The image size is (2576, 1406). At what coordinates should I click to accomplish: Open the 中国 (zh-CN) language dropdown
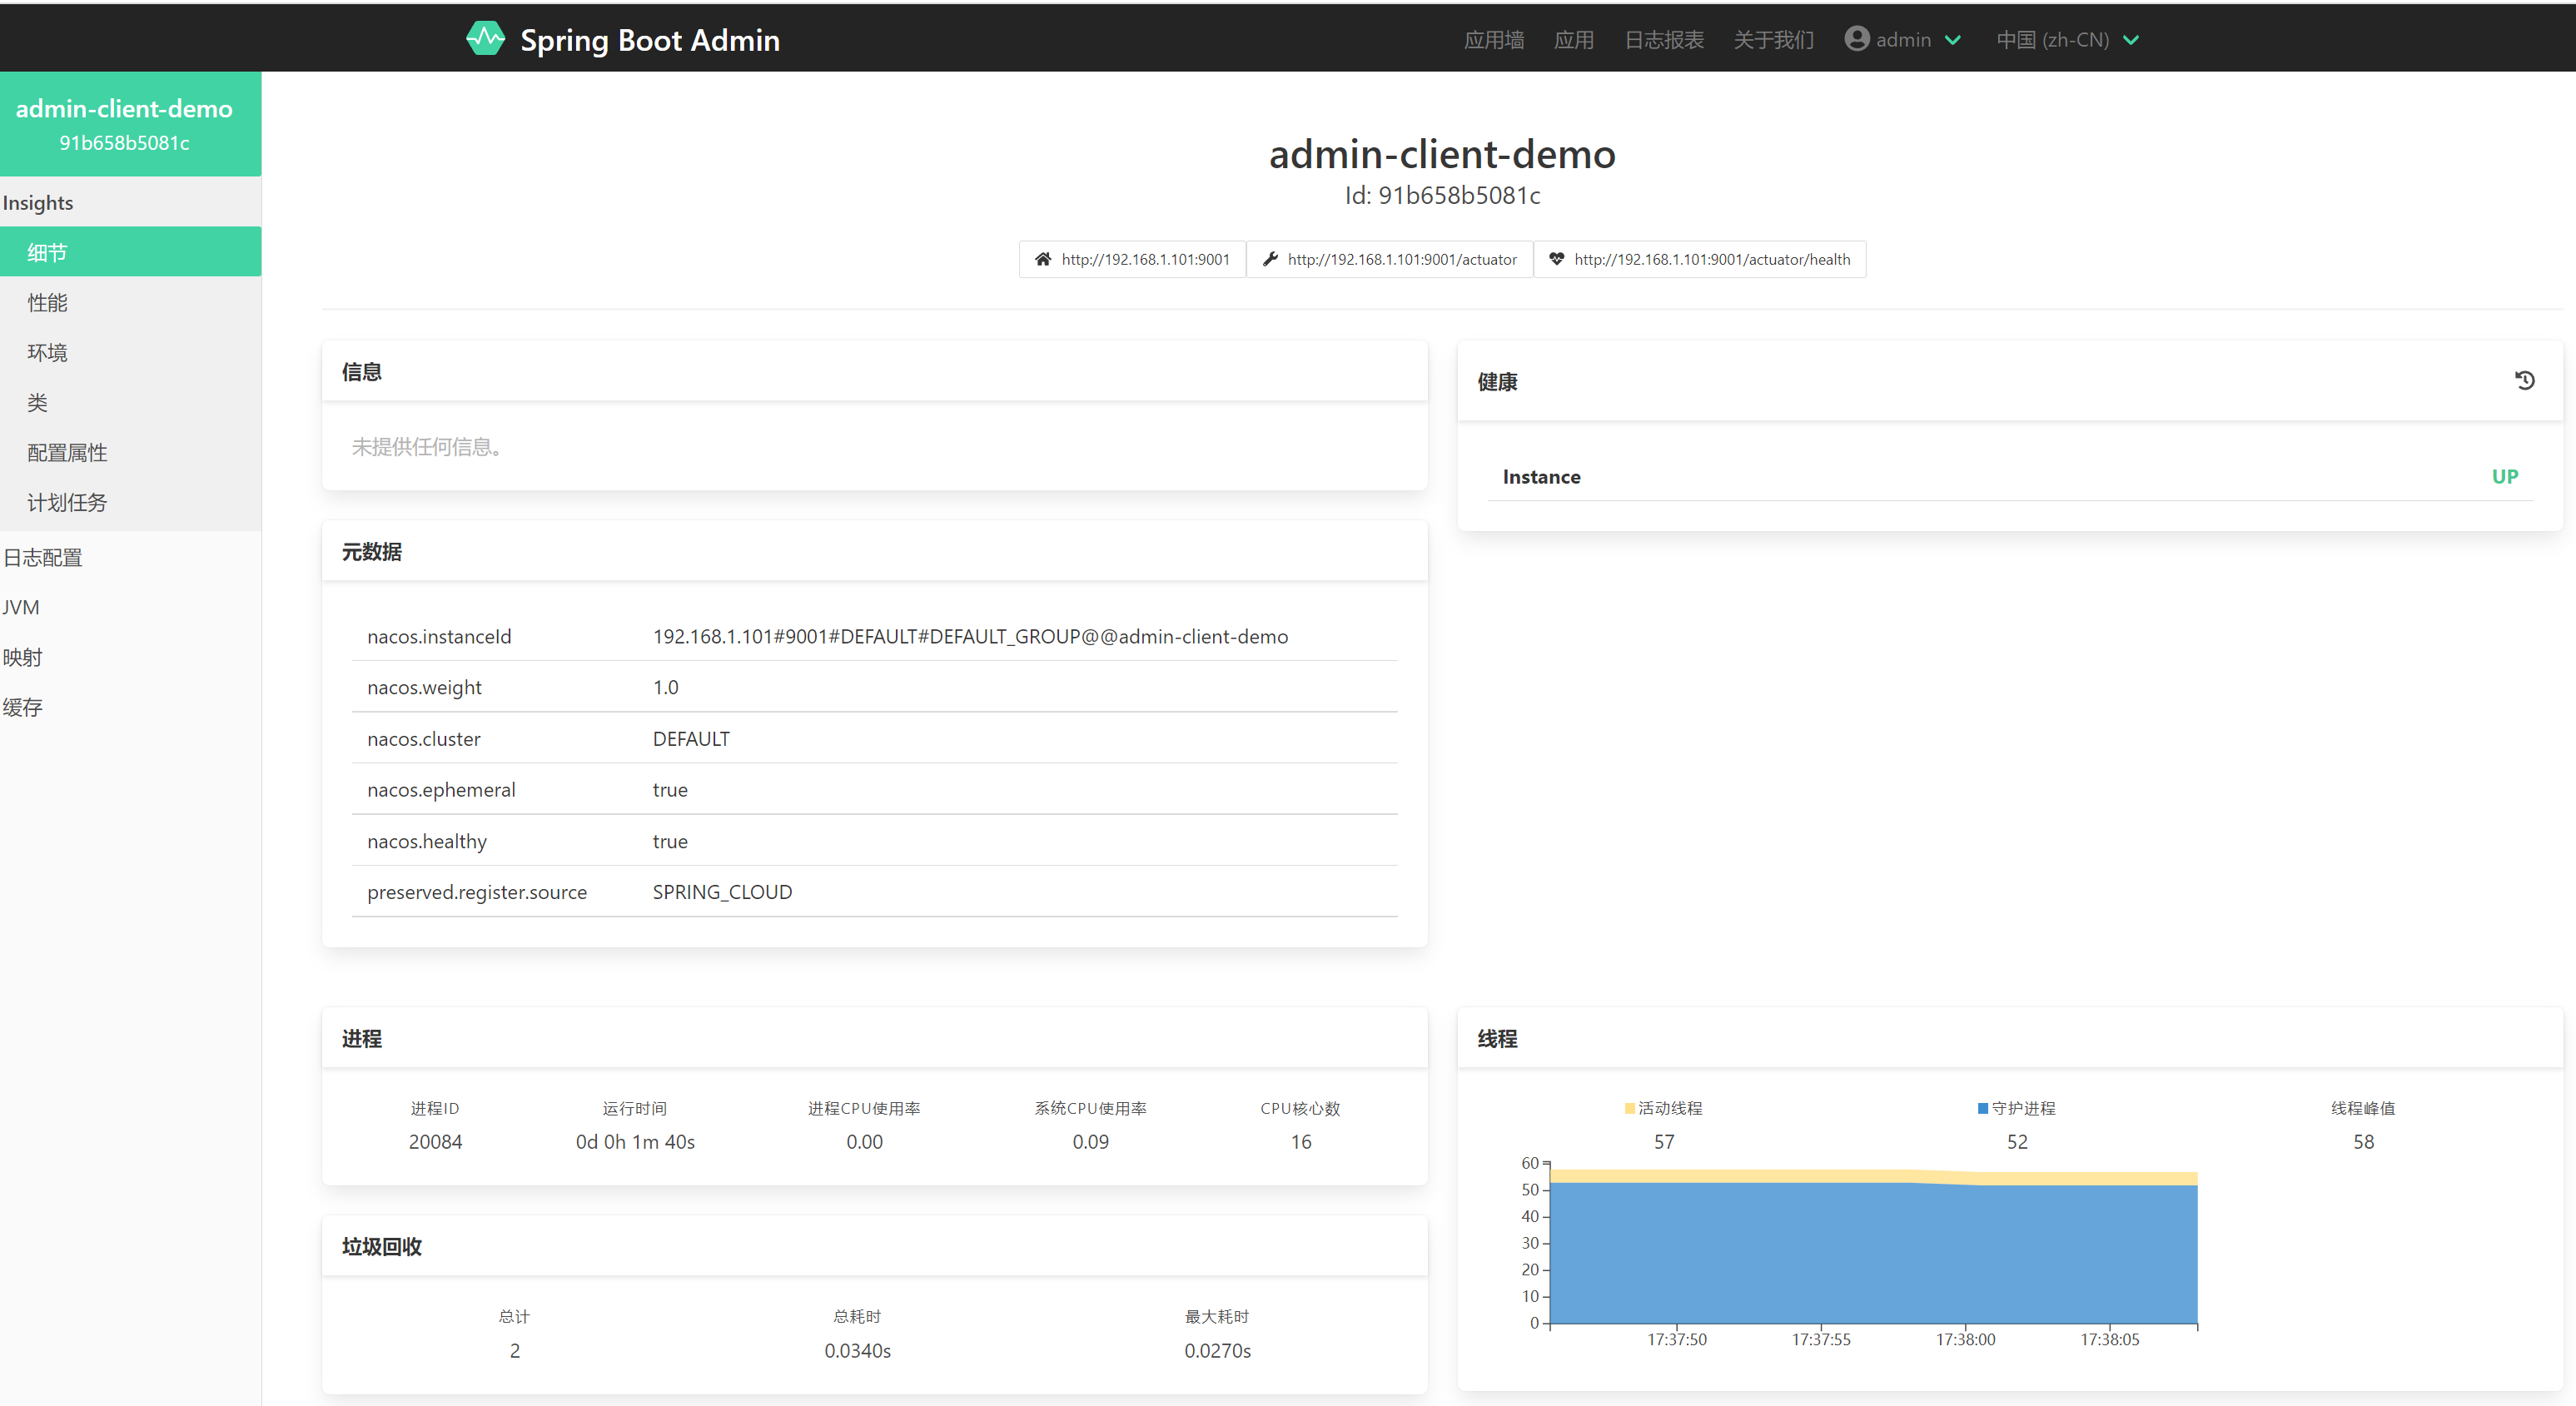pyautogui.click(x=2067, y=40)
